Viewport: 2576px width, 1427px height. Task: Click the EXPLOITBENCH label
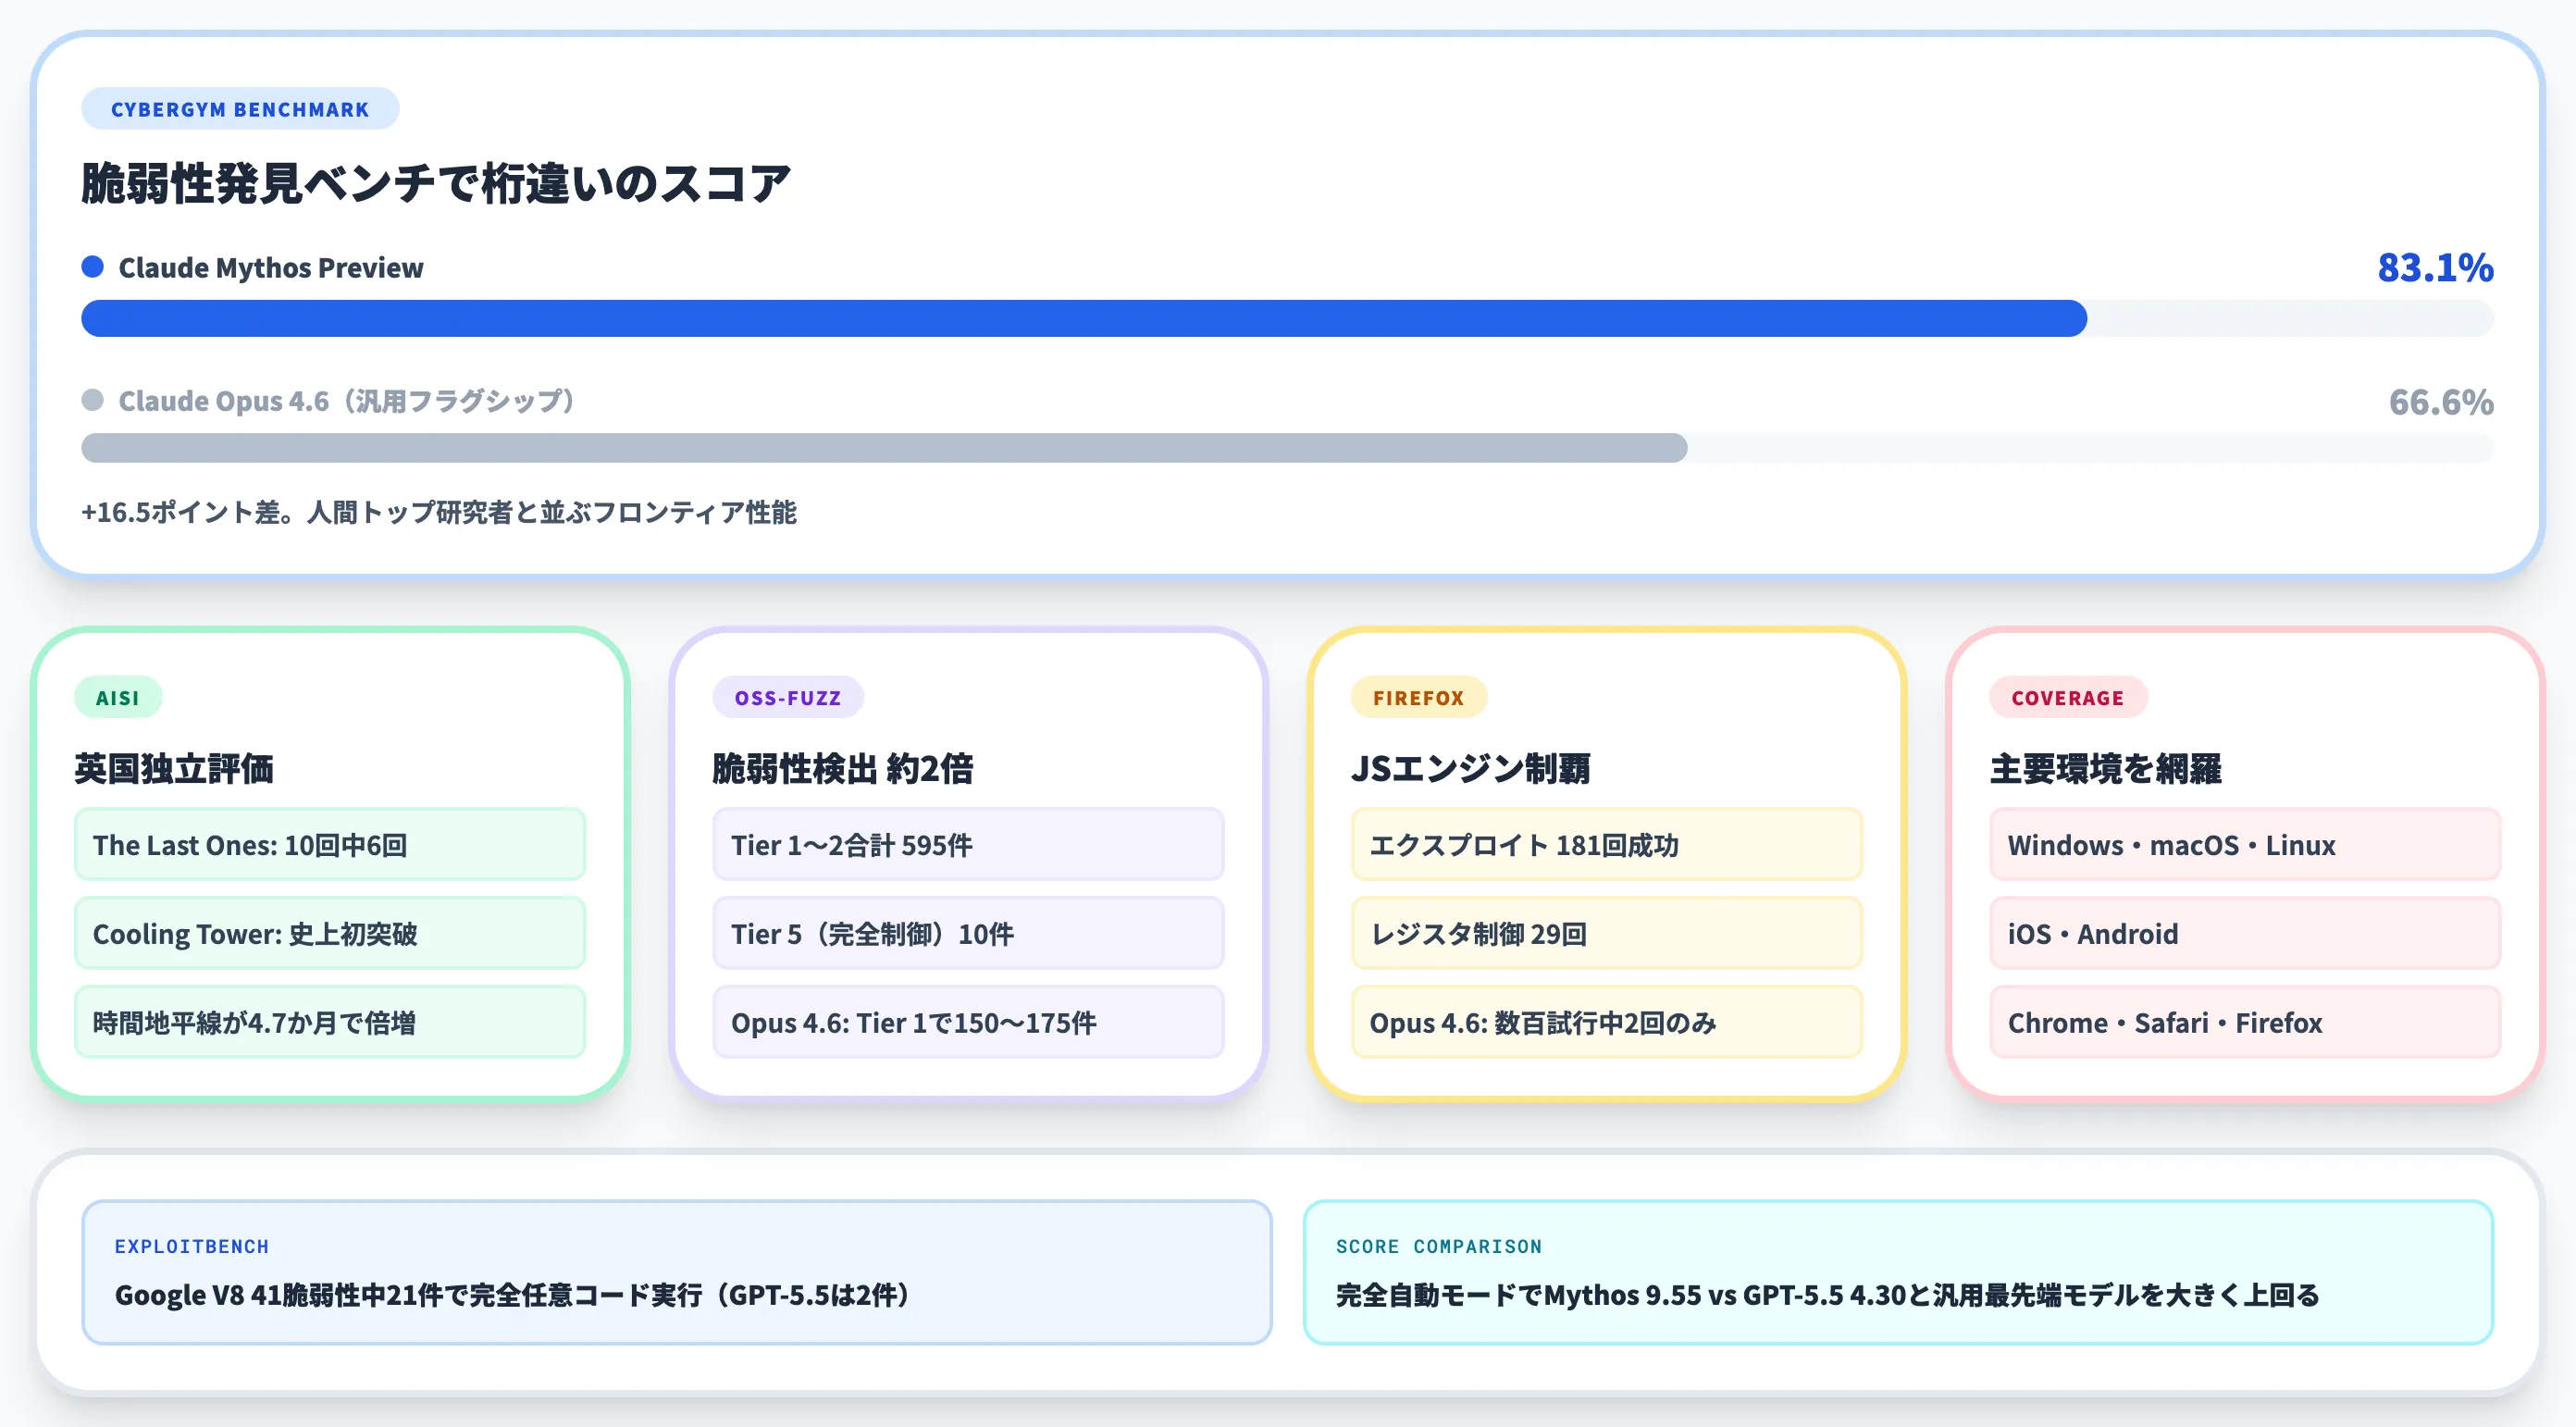click(192, 1247)
